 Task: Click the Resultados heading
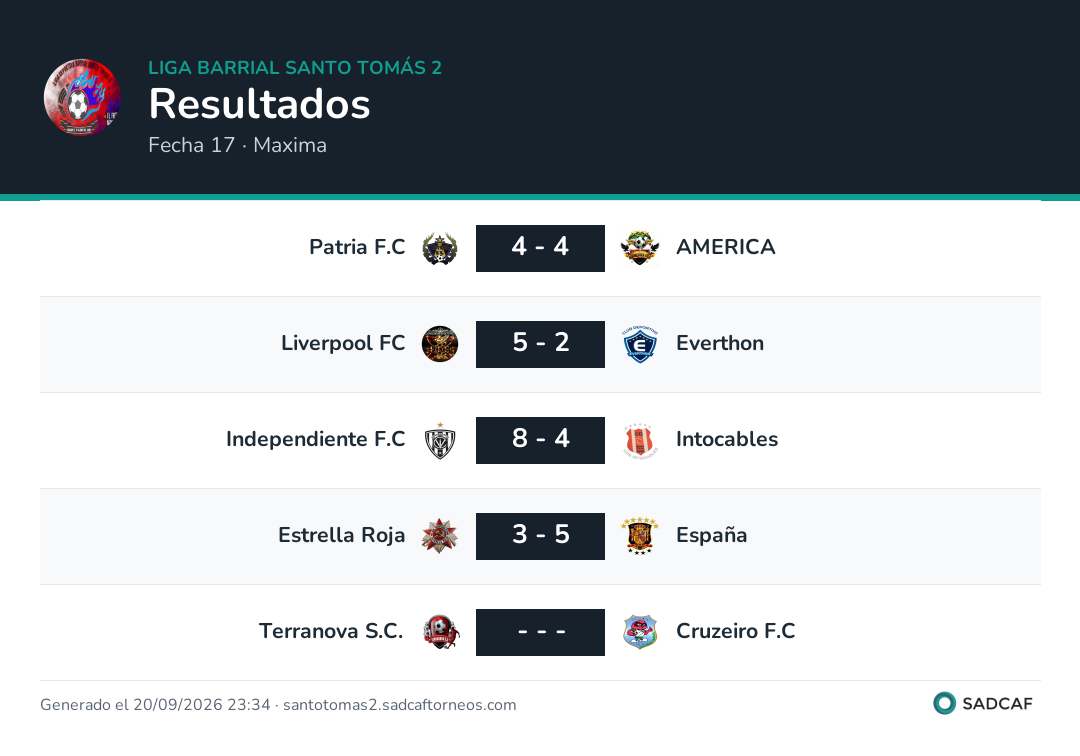260,104
